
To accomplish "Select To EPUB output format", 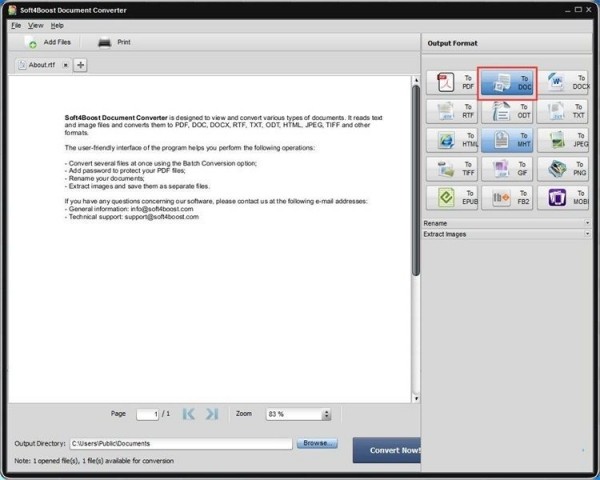I will point(450,198).
